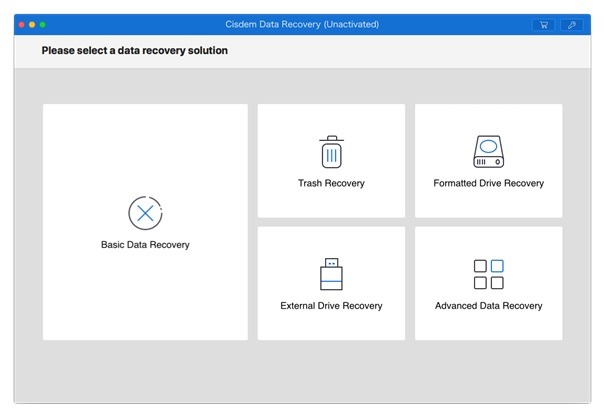Open "Trash Recovery" via its text label

coord(331,184)
